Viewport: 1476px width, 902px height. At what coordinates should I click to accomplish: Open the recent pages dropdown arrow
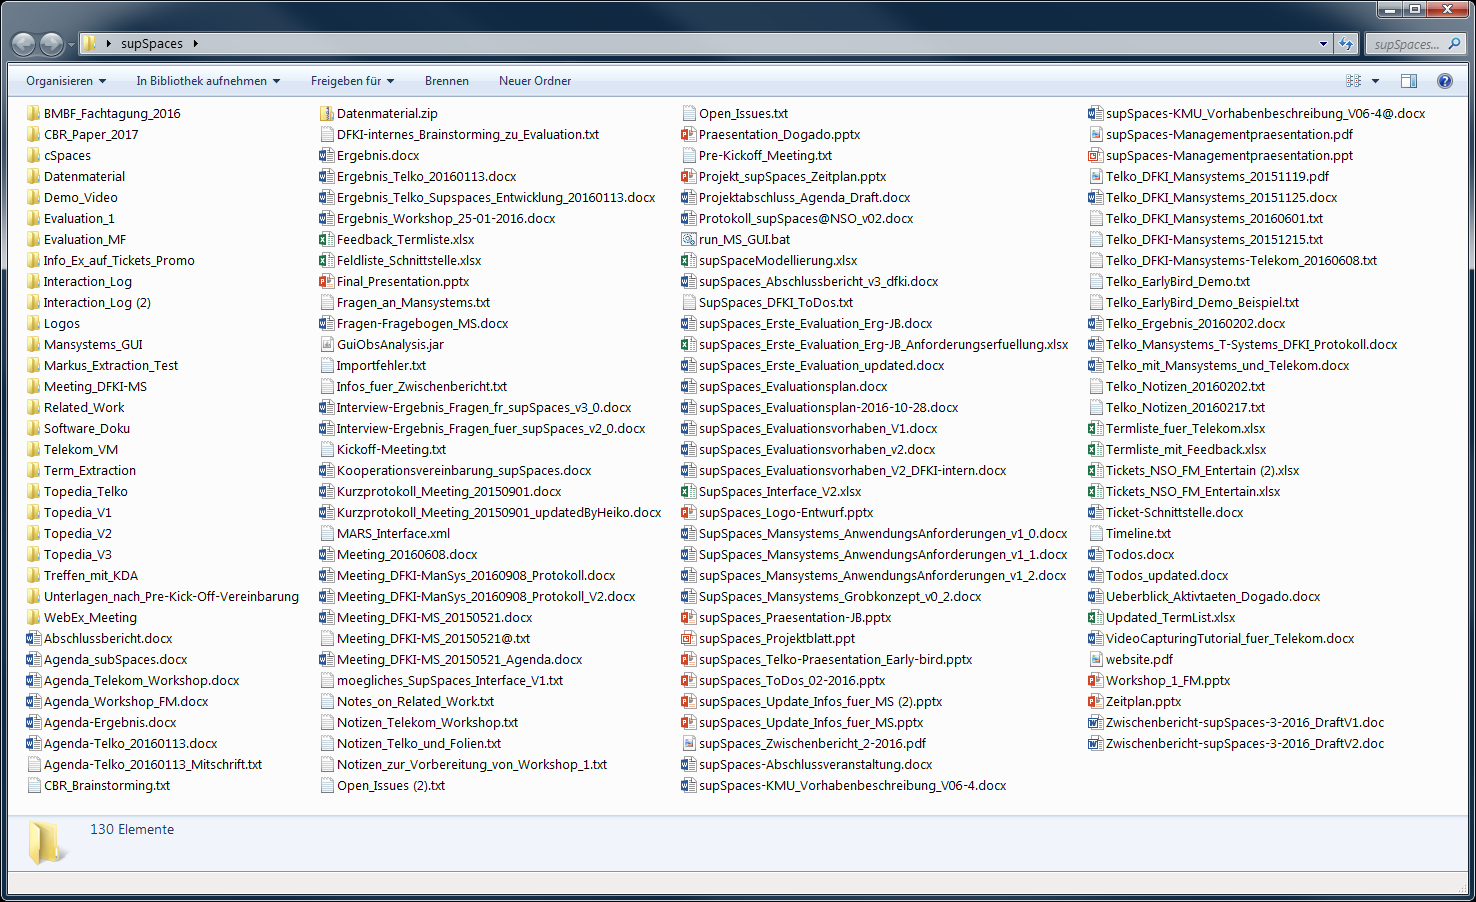(x=71, y=45)
